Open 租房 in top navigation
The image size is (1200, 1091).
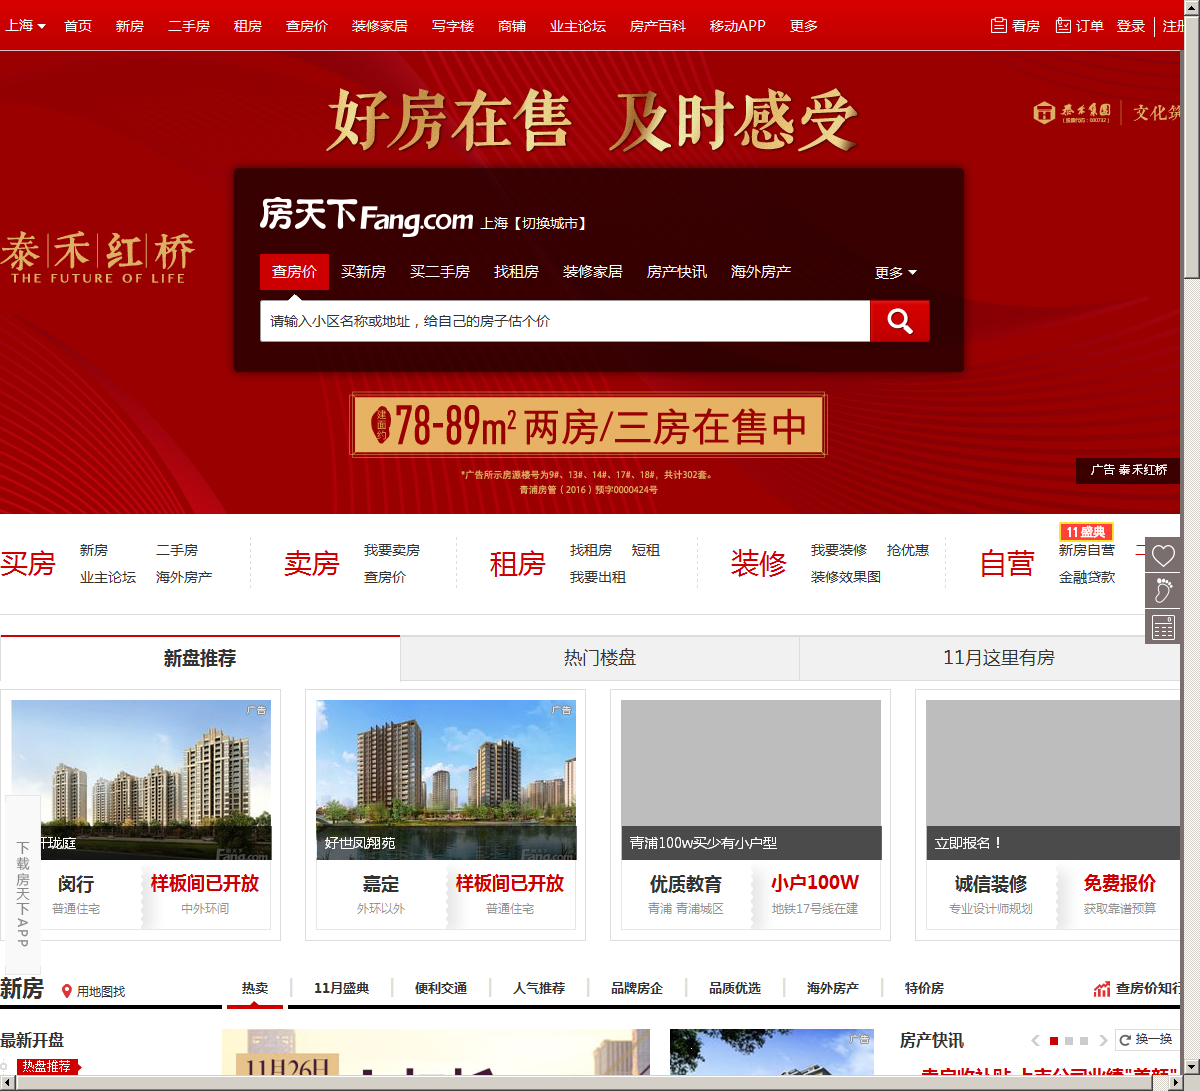click(248, 26)
